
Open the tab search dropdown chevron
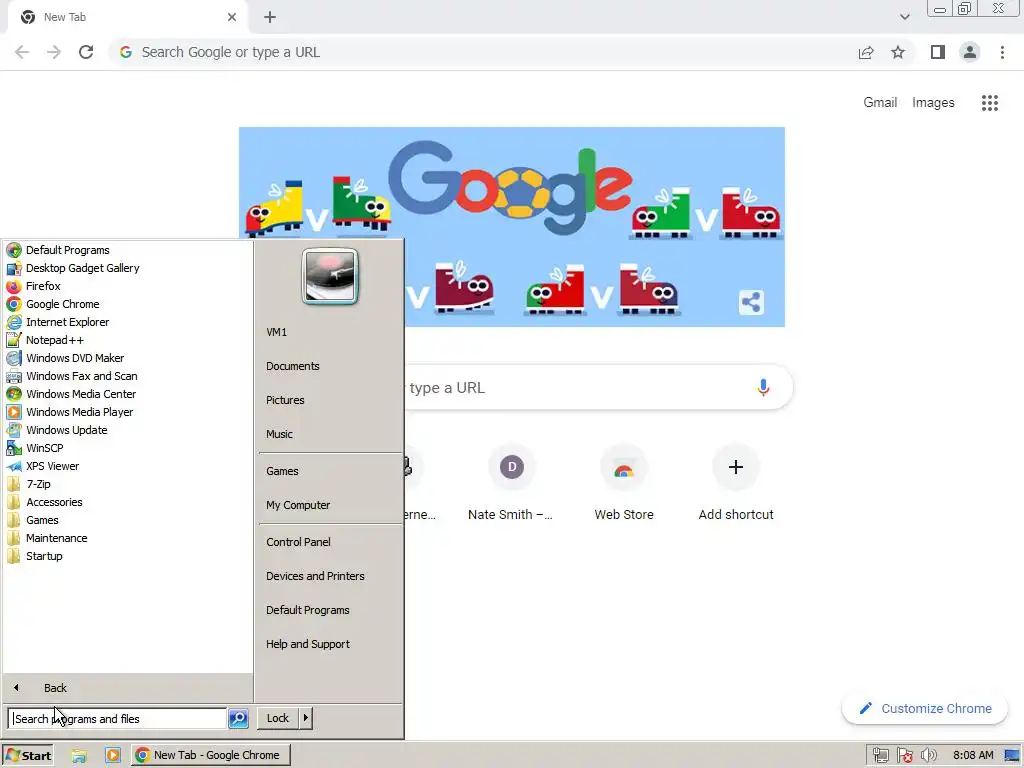(x=904, y=17)
